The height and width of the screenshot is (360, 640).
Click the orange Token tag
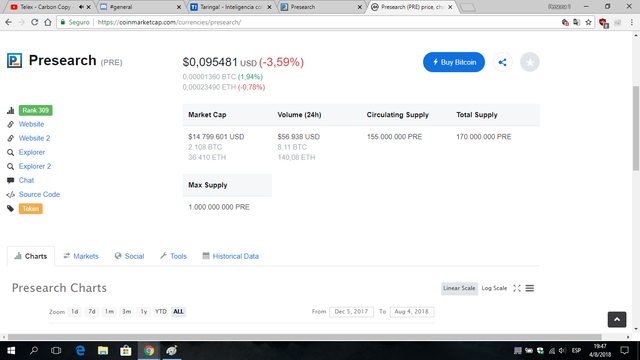[x=31, y=209]
